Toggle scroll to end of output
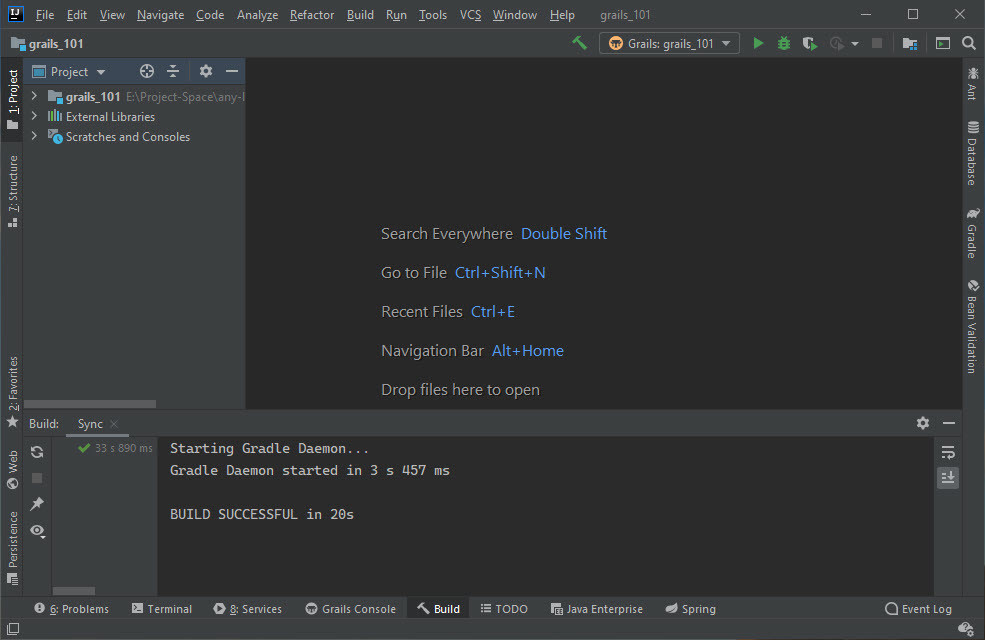Screen dimensions: 985x640 (948, 478)
